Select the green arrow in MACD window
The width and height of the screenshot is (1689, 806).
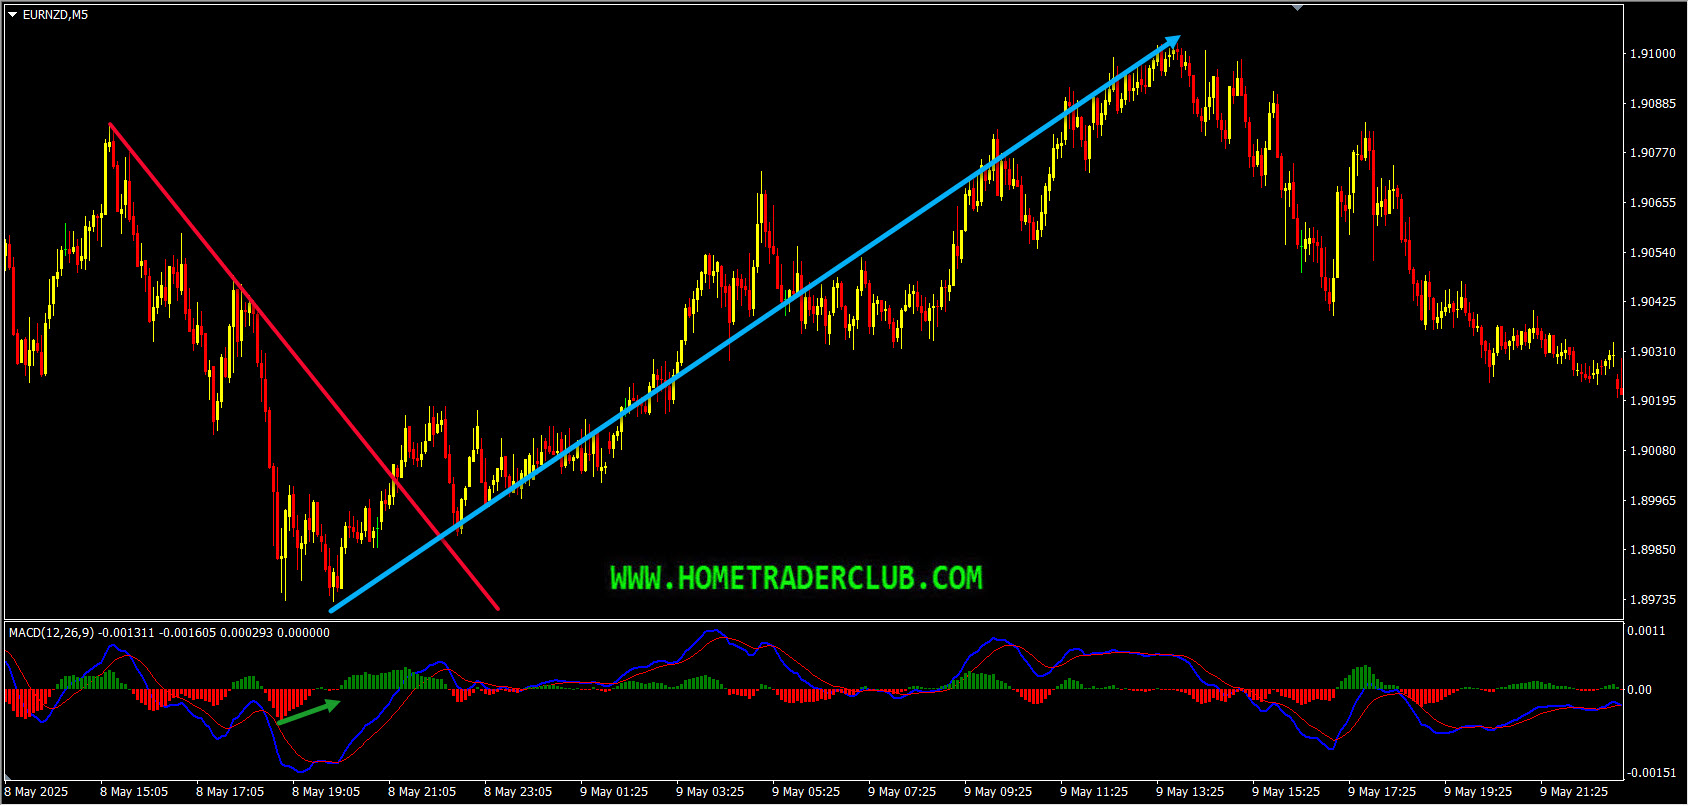[309, 711]
